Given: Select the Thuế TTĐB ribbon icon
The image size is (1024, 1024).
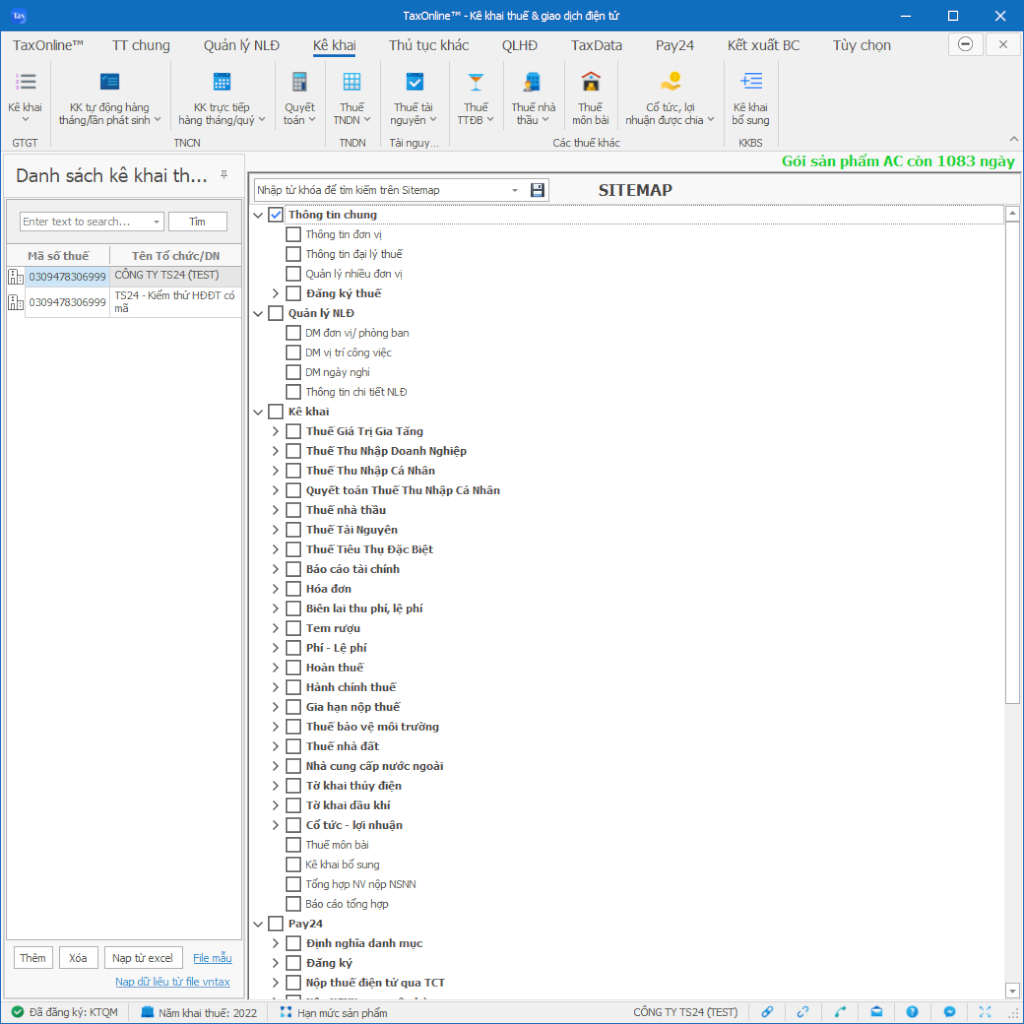Looking at the screenshot, I should coord(475,83).
